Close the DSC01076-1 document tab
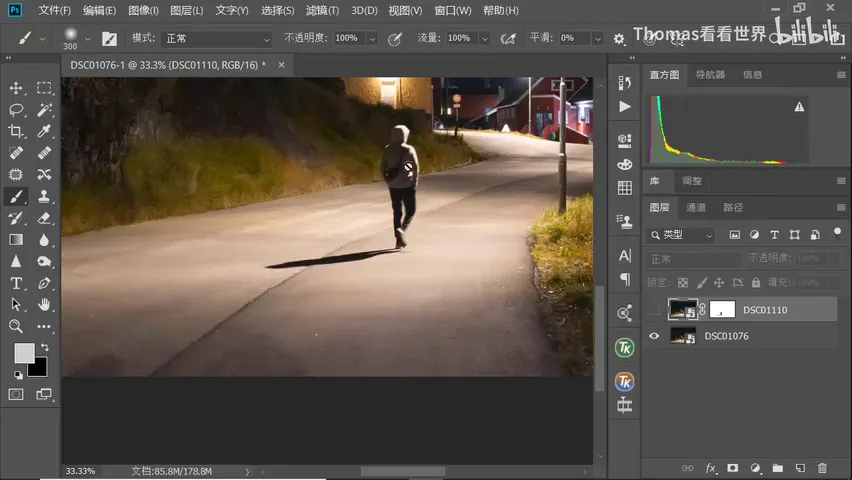Screen dimensions: 852x480 tap(281, 65)
